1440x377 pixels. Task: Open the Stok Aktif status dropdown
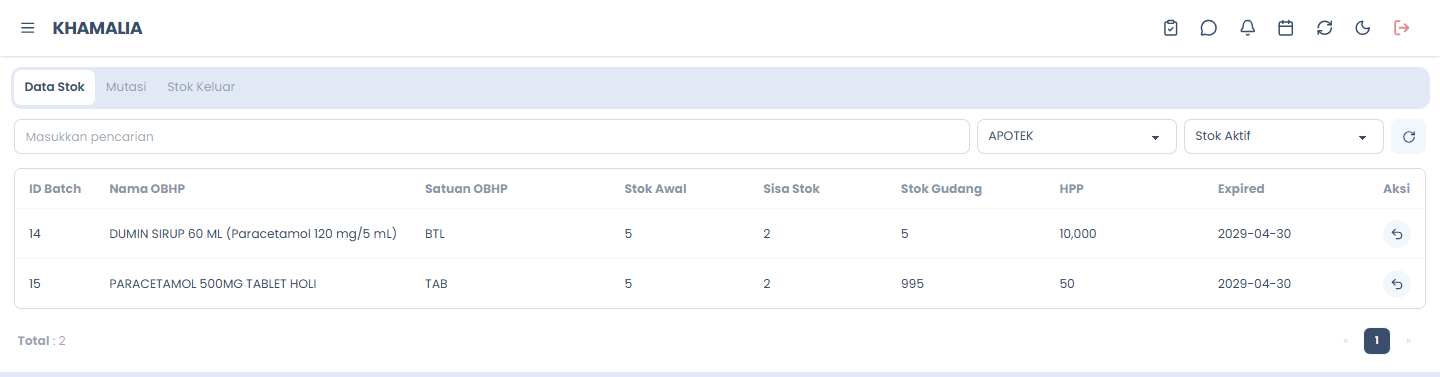tap(1284, 137)
